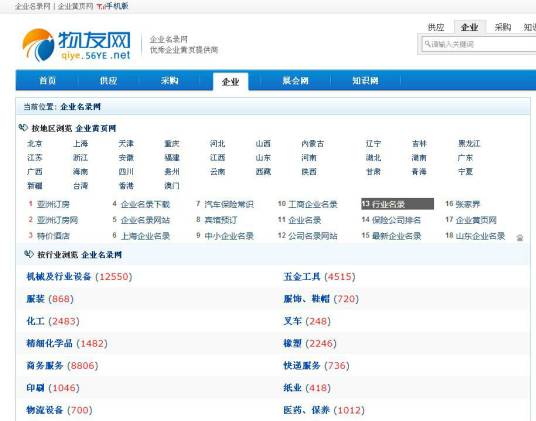Open 知识网 in the navigation bar
536x421 pixels.
click(x=365, y=81)
